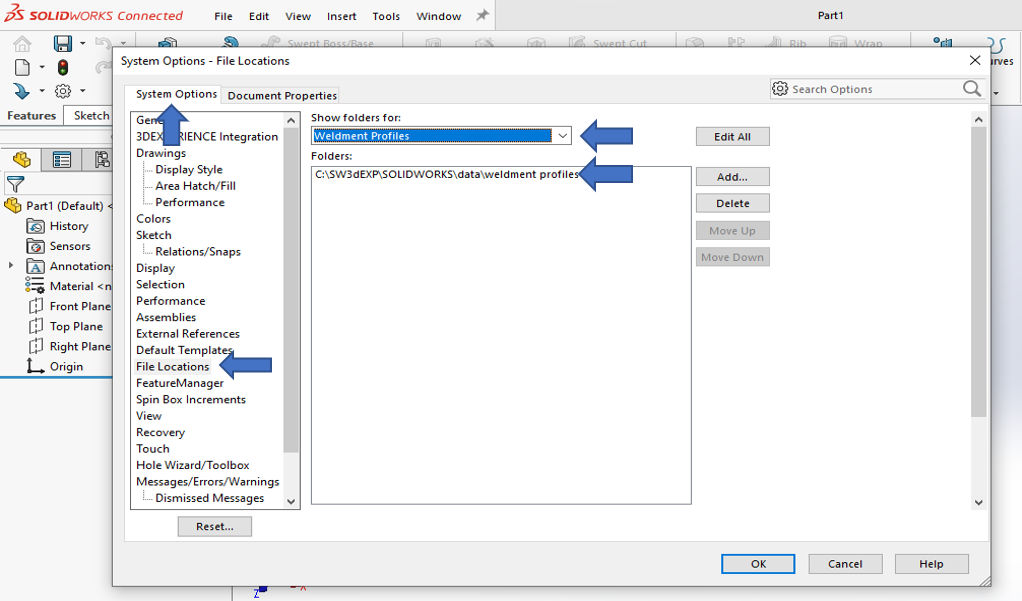Select the weldment profiles folder path
The width and height of the screenshot is (1022, 601).
[x=446, y=174]
